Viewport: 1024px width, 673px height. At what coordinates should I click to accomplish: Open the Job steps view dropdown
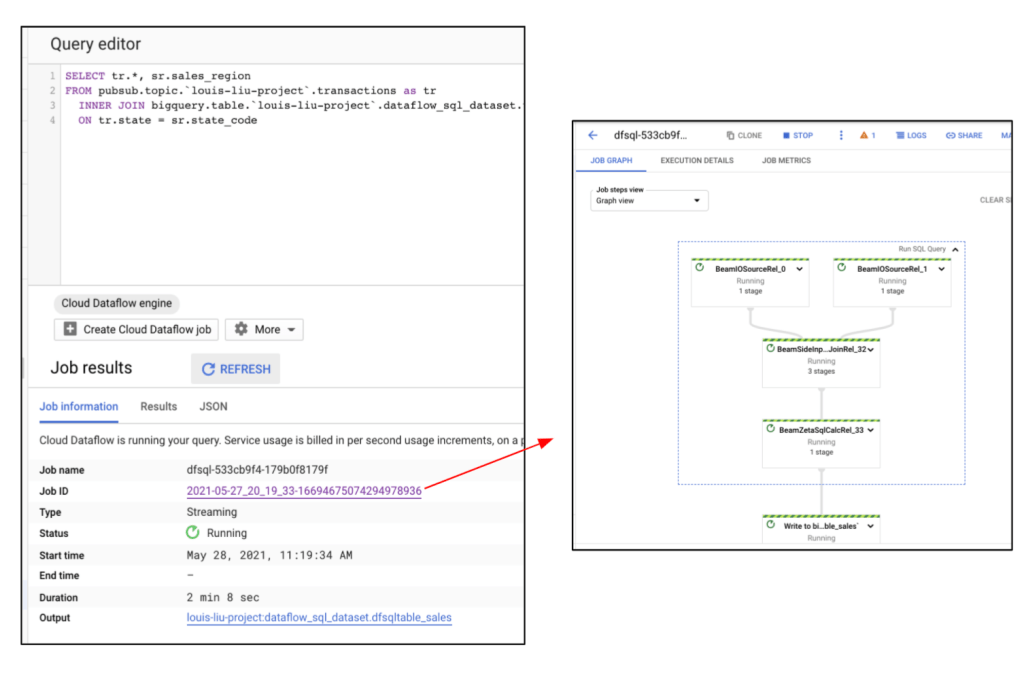pyautogui.click(x=649, y=200)
